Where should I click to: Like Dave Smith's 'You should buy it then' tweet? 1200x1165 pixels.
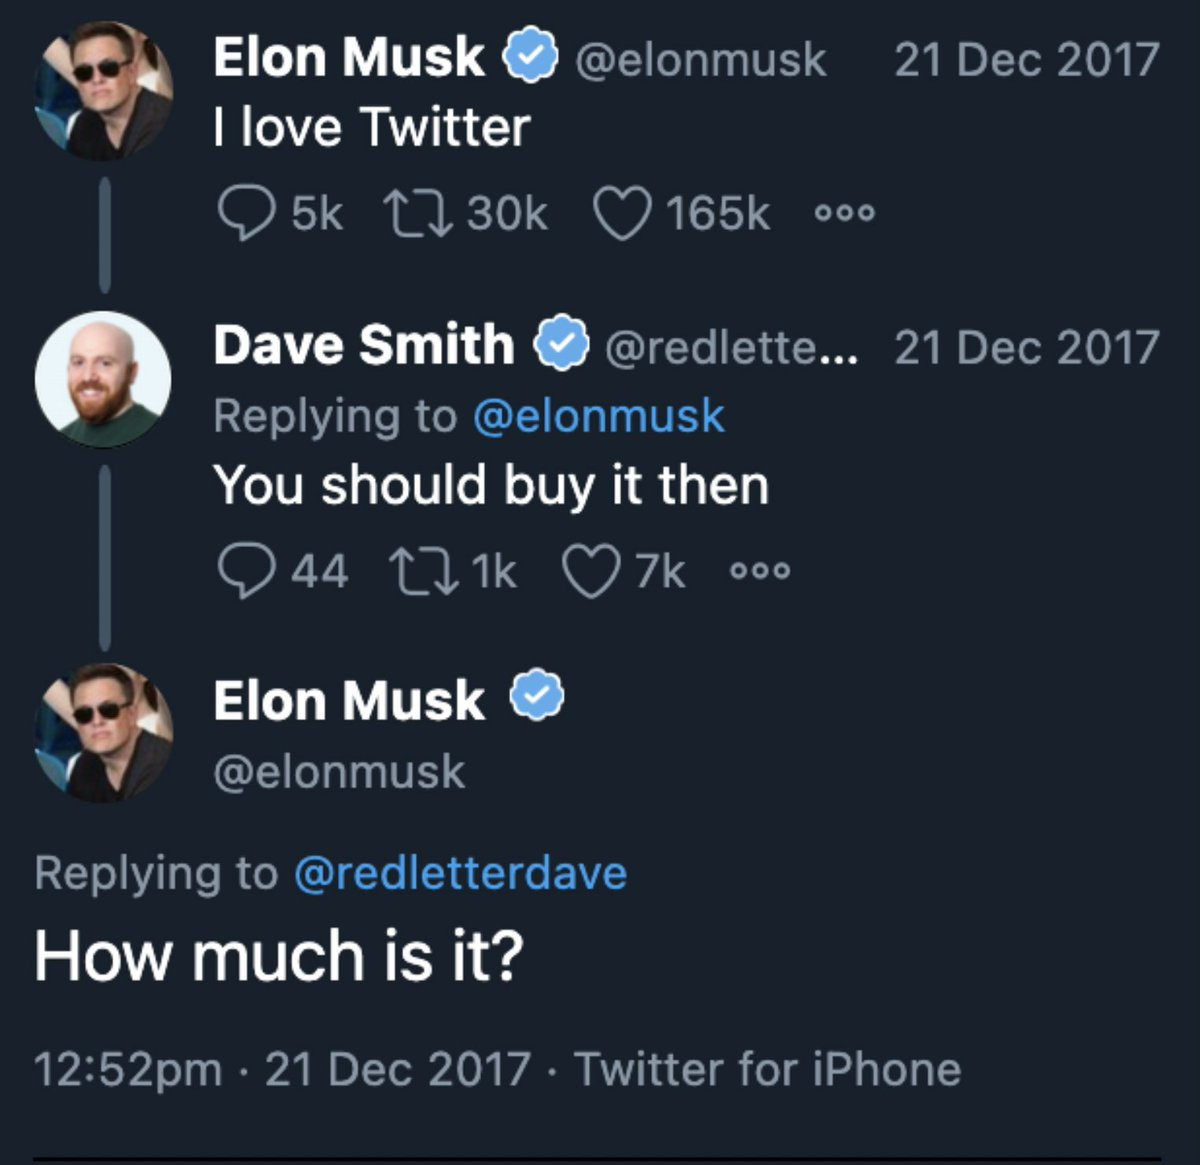click(x=592, y=568)
